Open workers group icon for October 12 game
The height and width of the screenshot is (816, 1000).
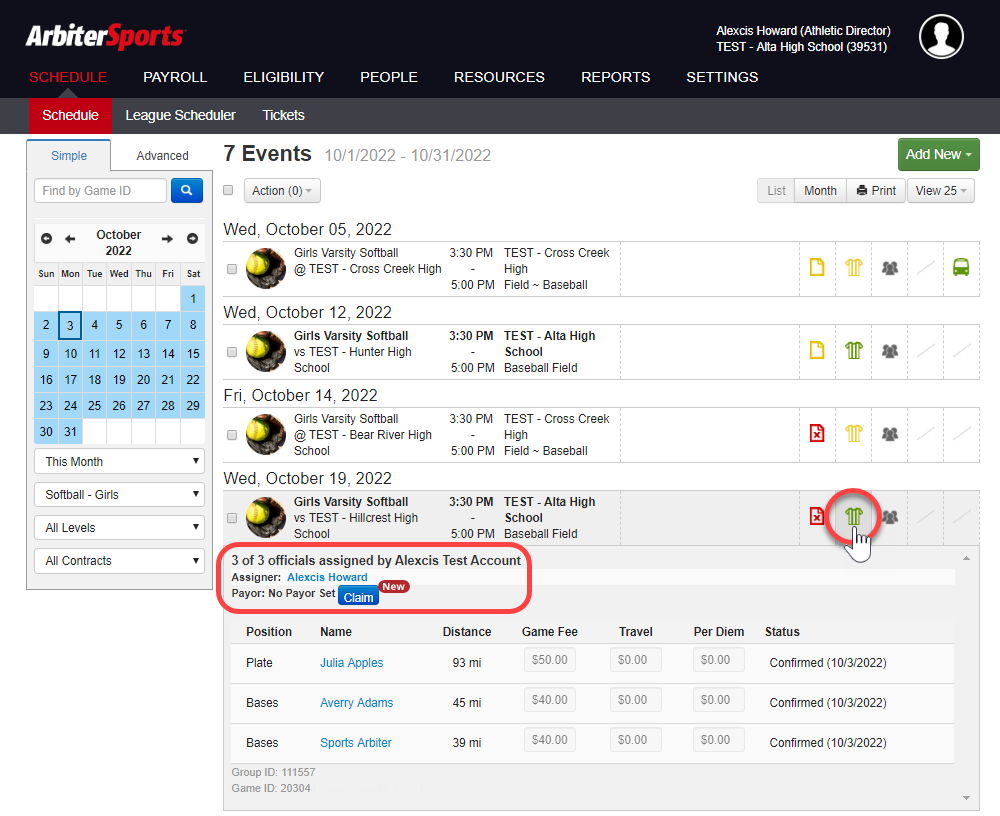(x=890, y=351)
